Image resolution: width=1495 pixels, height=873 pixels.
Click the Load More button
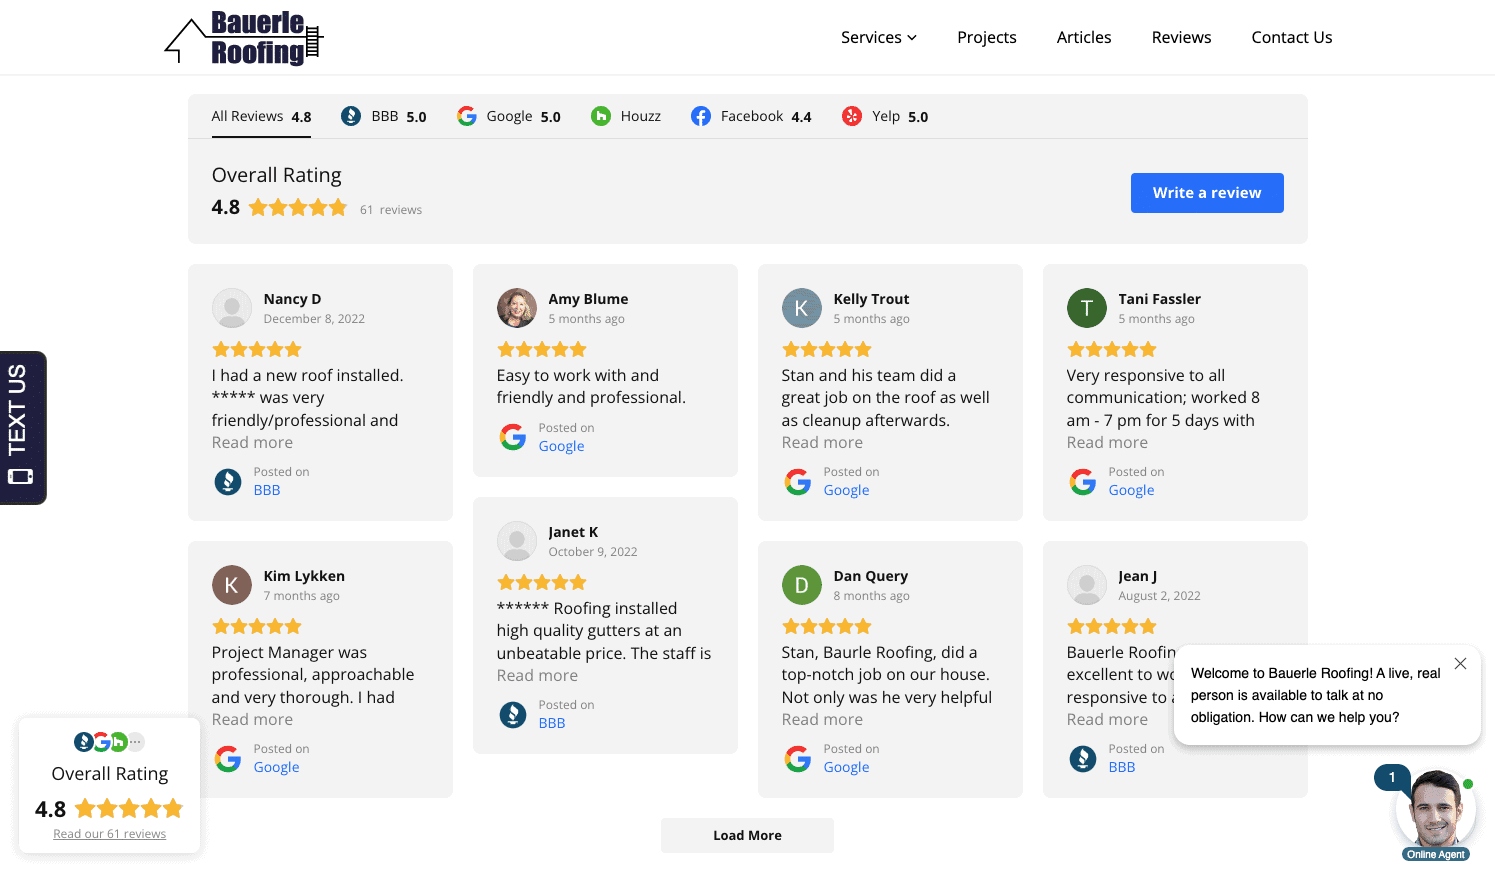(x=747, y=836)
